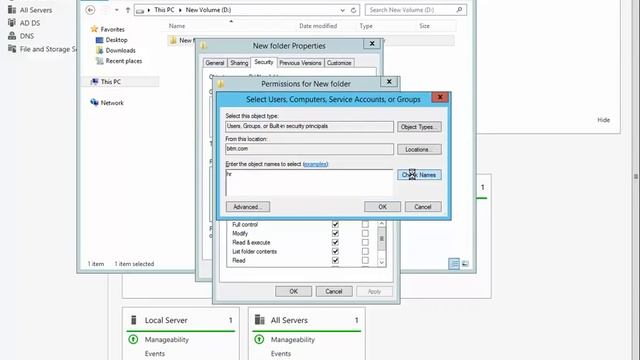Screen dimensions: 640x360
Task: Click Locations button
Action: (x=419, y=149)
